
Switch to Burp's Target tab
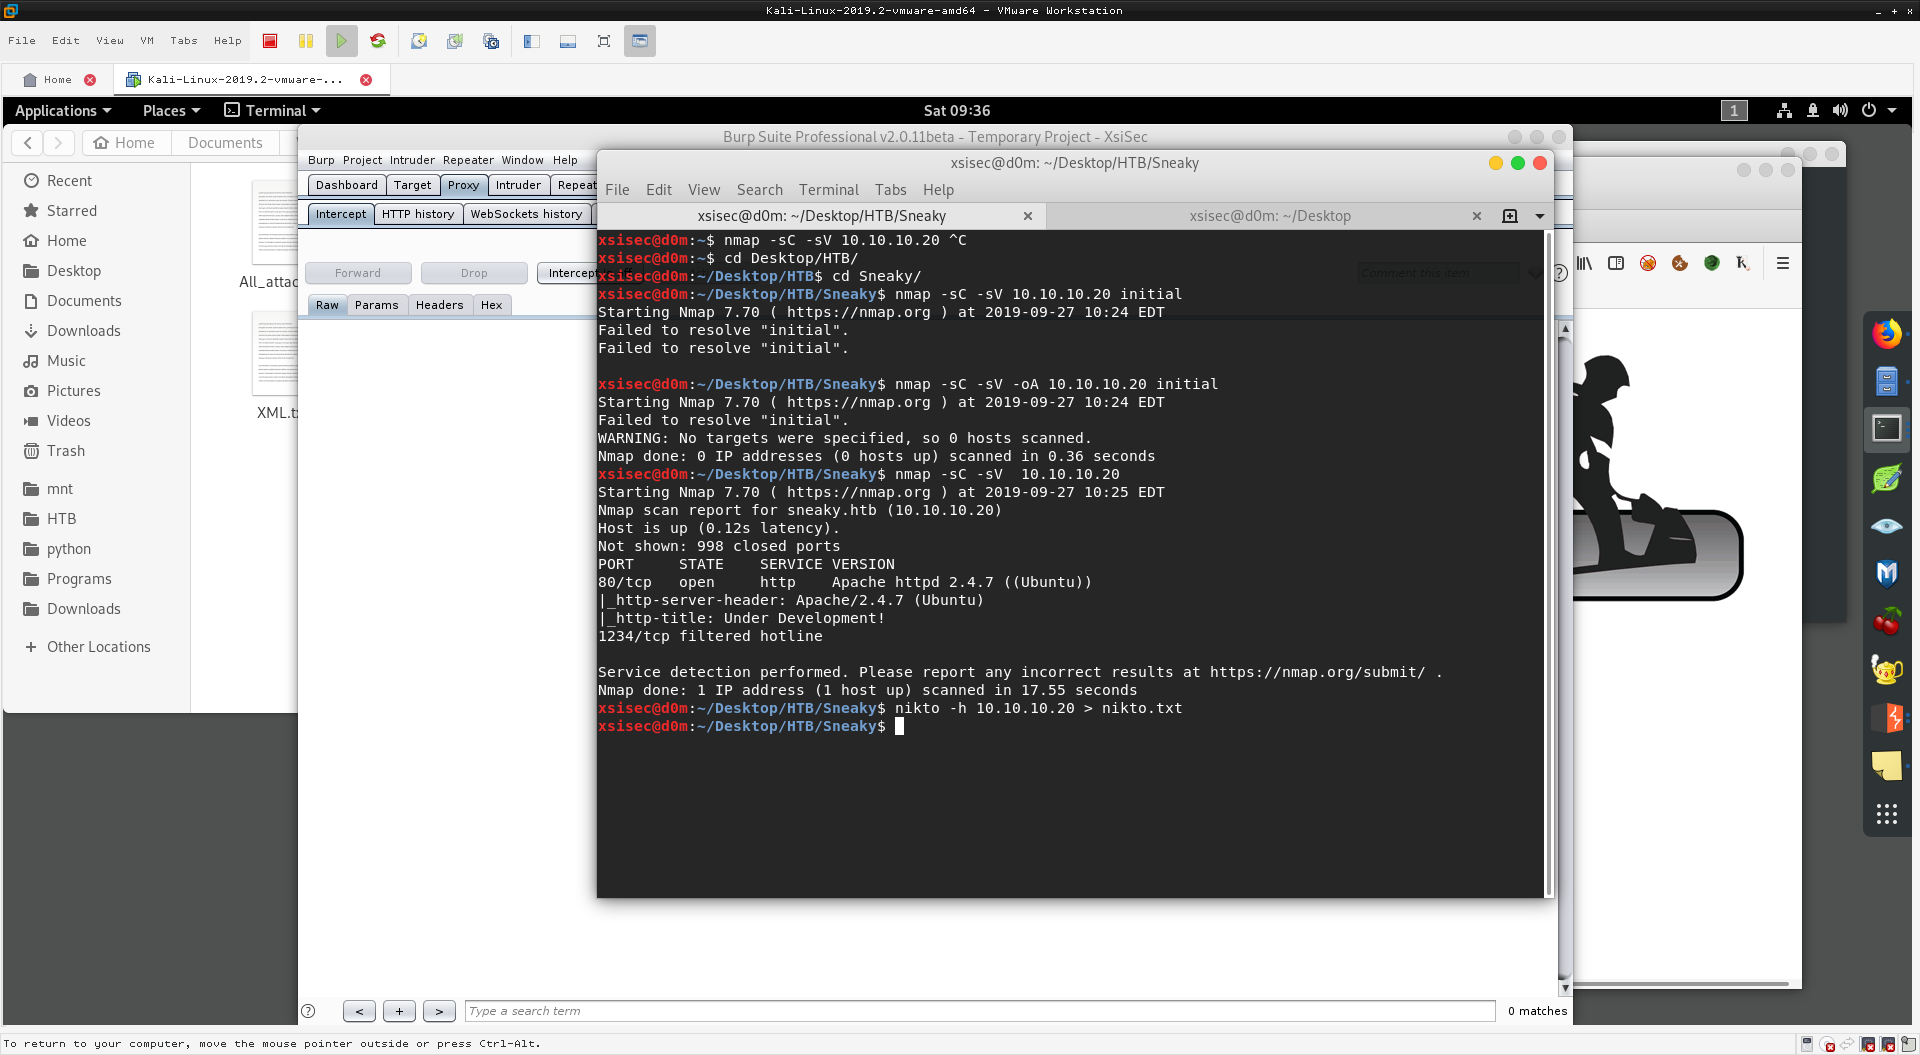pyautogui.click(x=413, y=185)
